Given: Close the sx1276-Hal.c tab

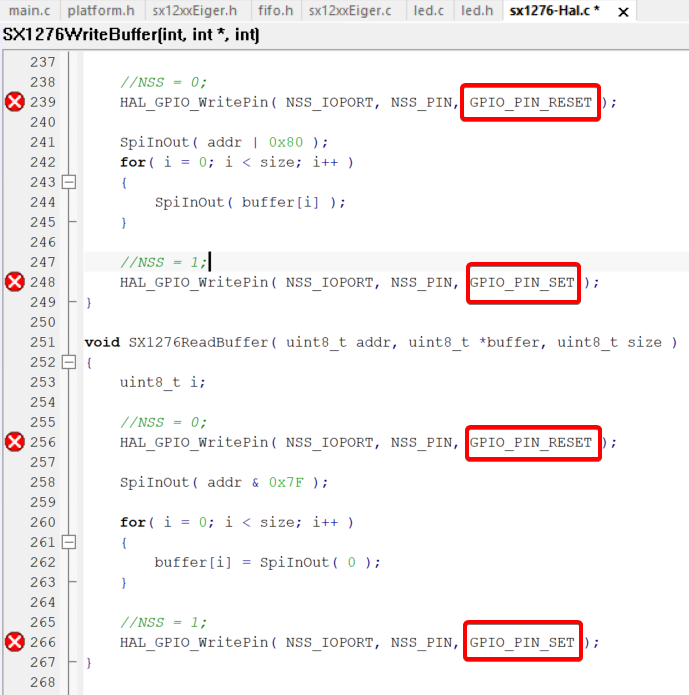Looking at the screenshot, I should tap(623, 12).
